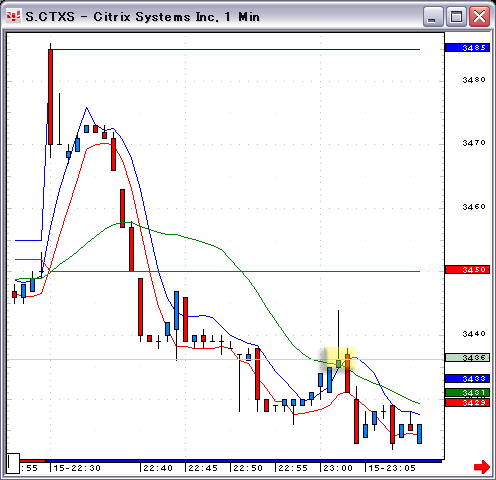Click the blue 3433 indicator label
This screenshot has height=480, width=496.
tap(467, 378)
